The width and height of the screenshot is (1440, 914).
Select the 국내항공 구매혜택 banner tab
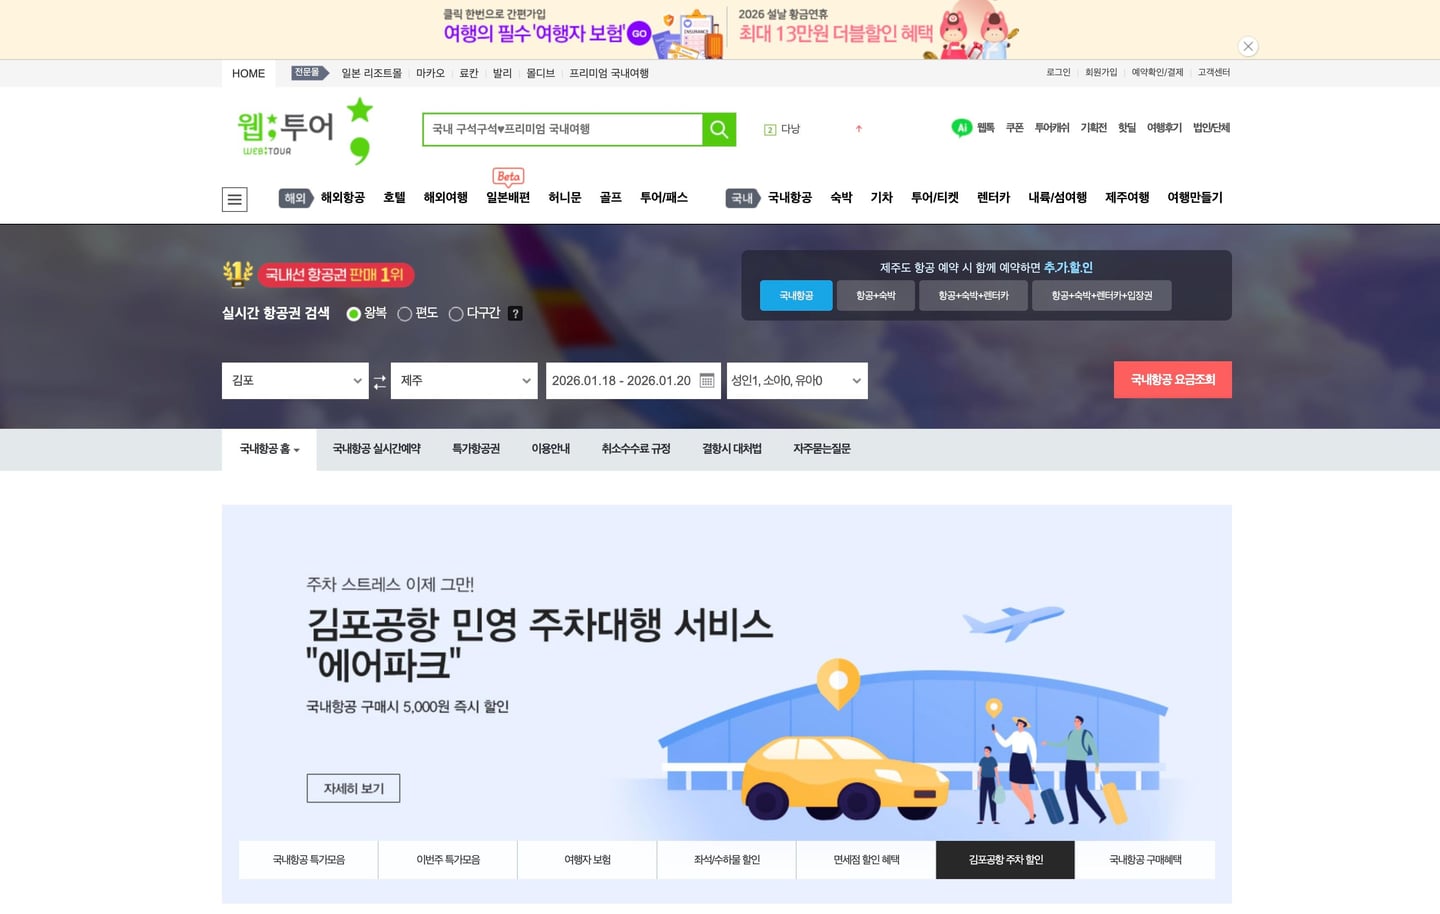click(1145, 860)
